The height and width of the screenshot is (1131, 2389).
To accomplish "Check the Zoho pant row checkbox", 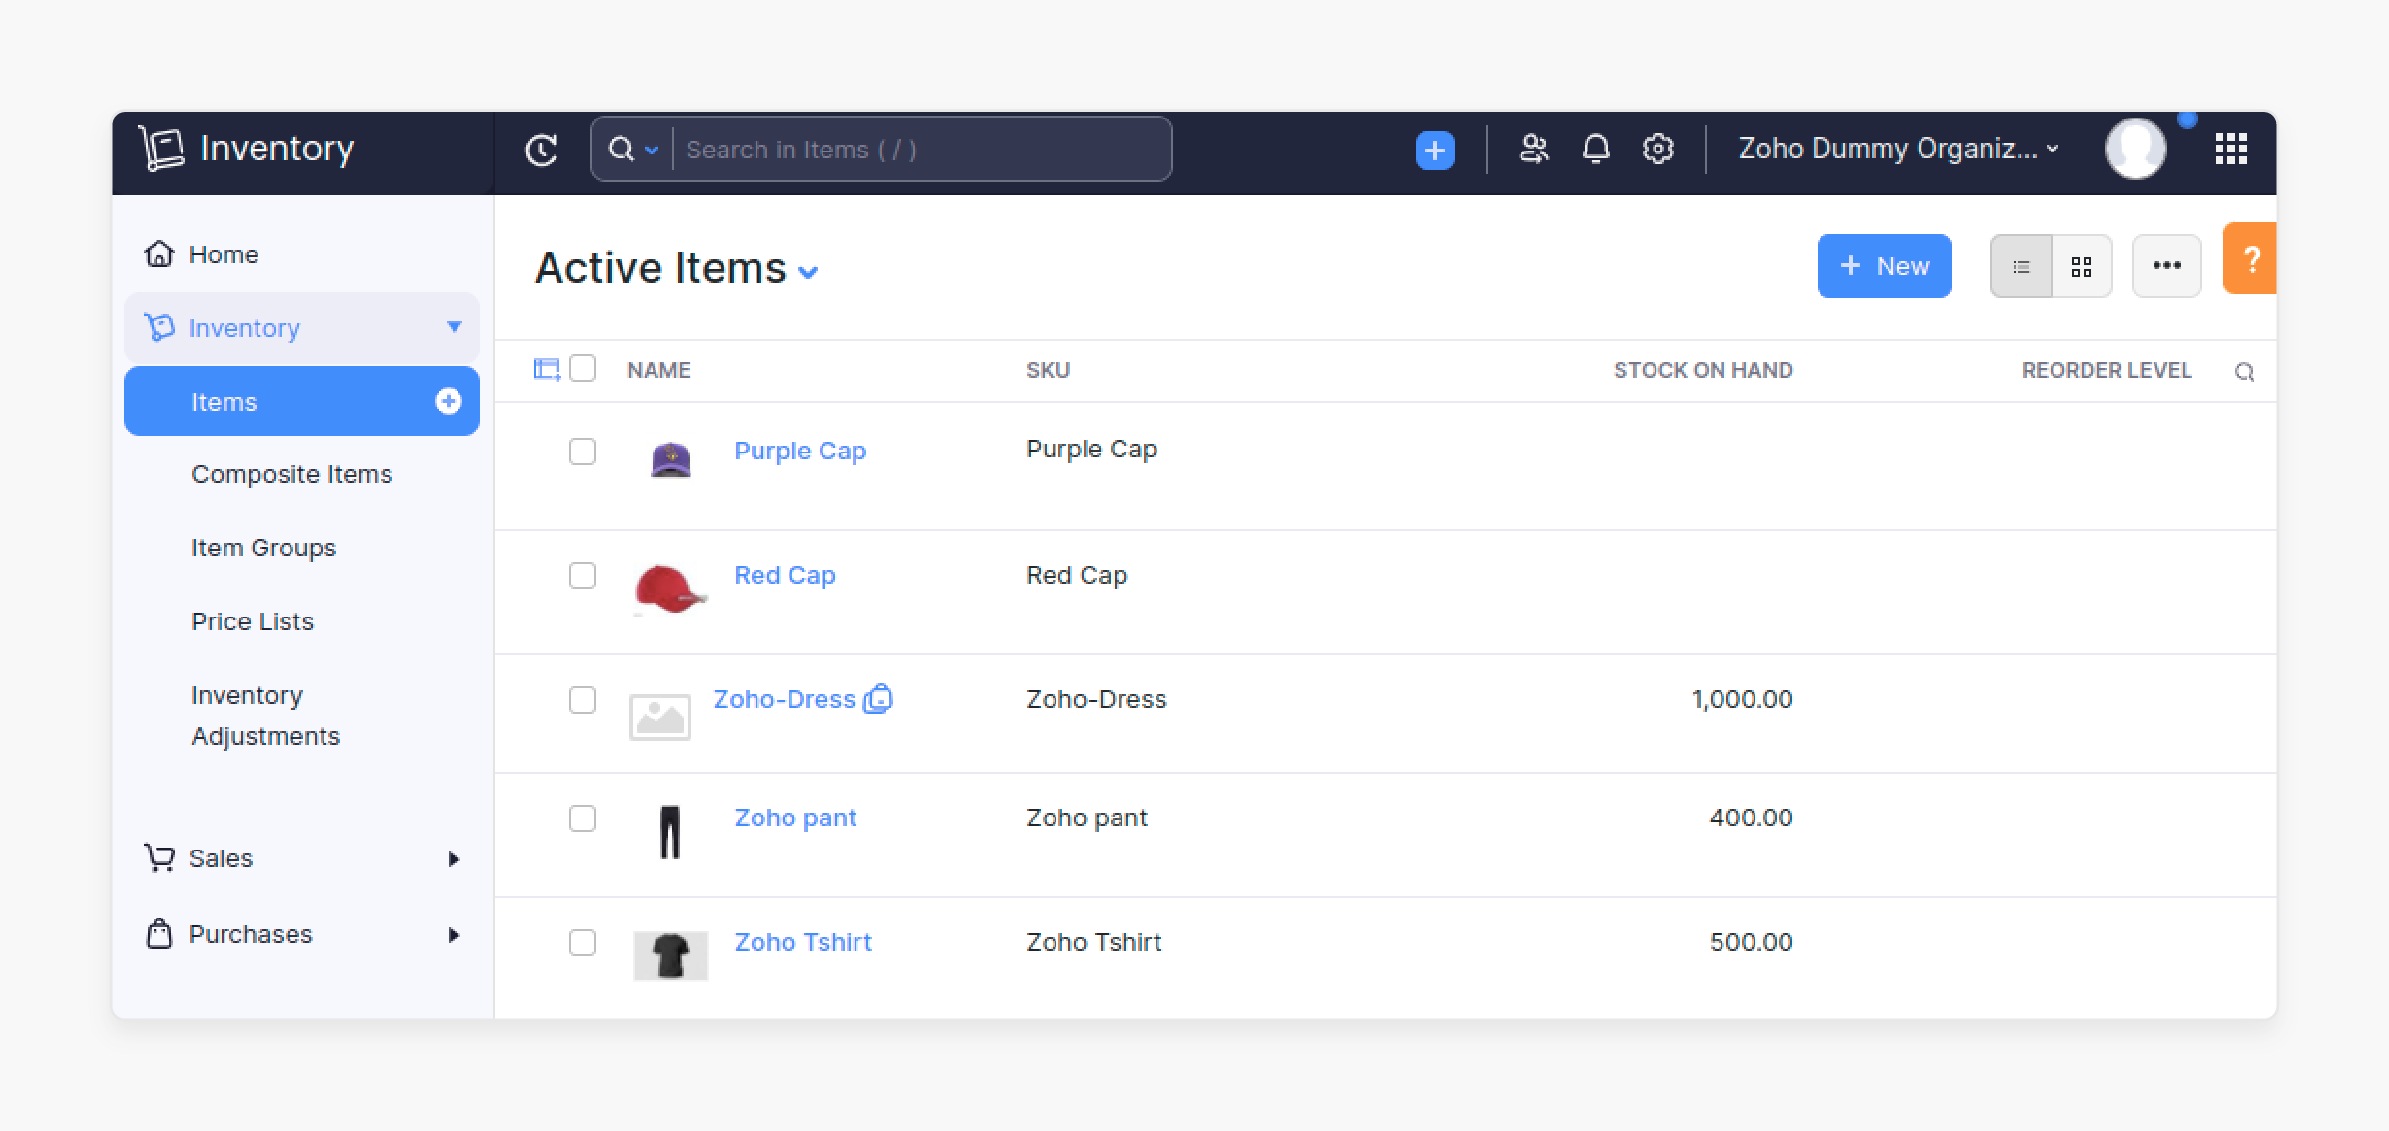I will (582, 818).
